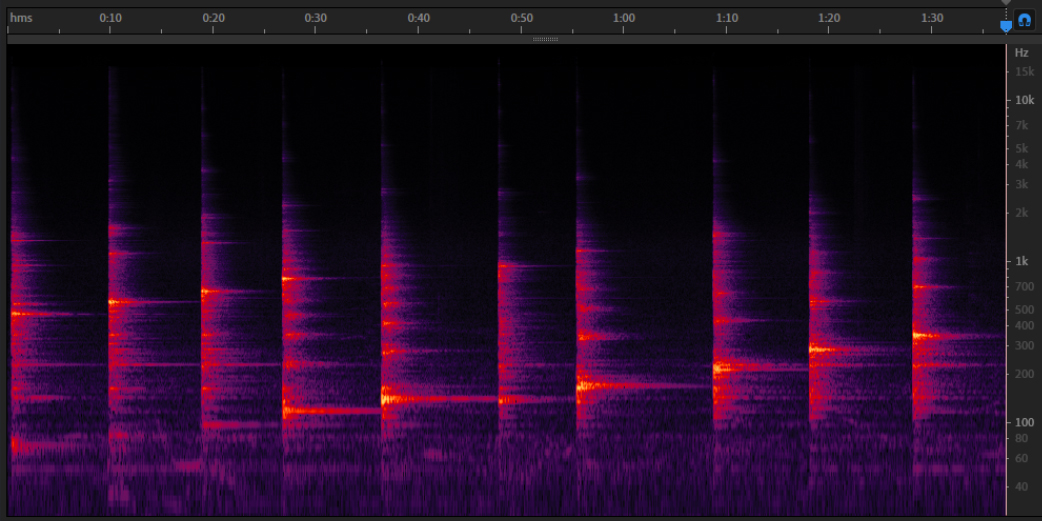Grab the spectral display divider handle

coord(545,39)
